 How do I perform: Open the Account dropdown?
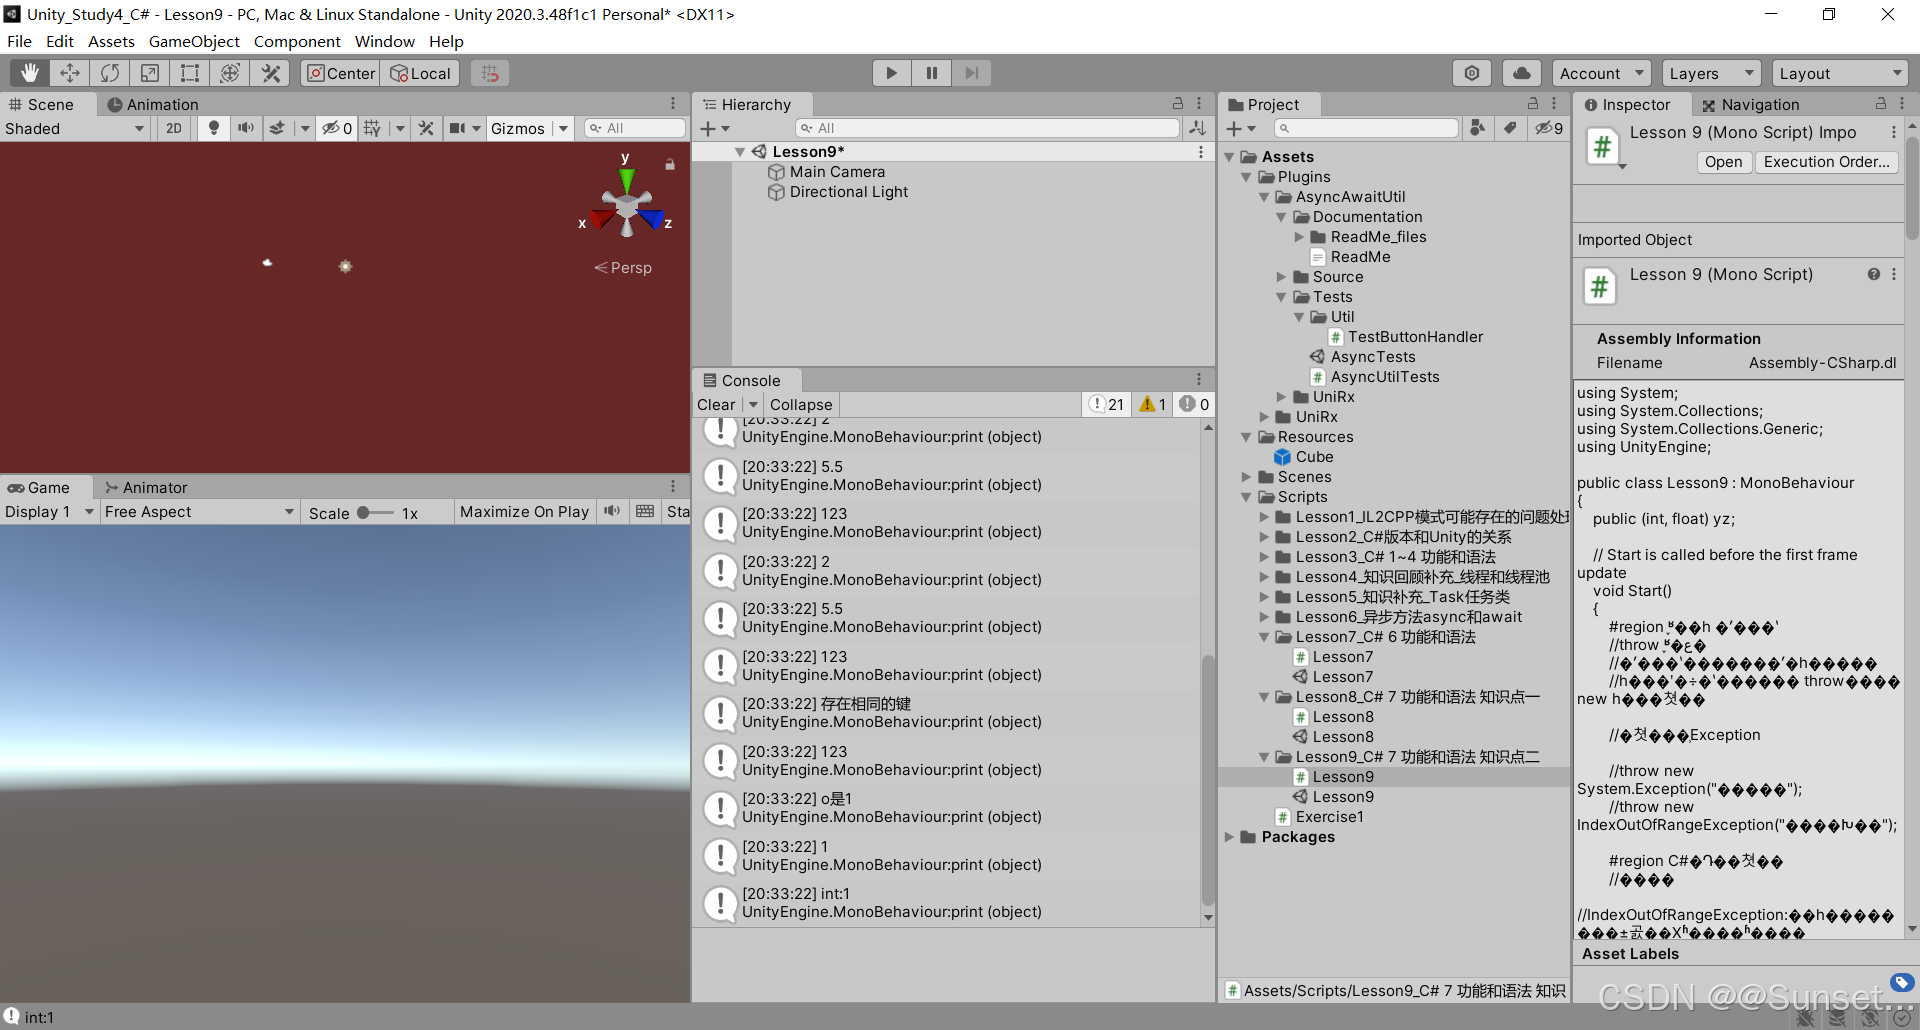[x=1602, y=73]
